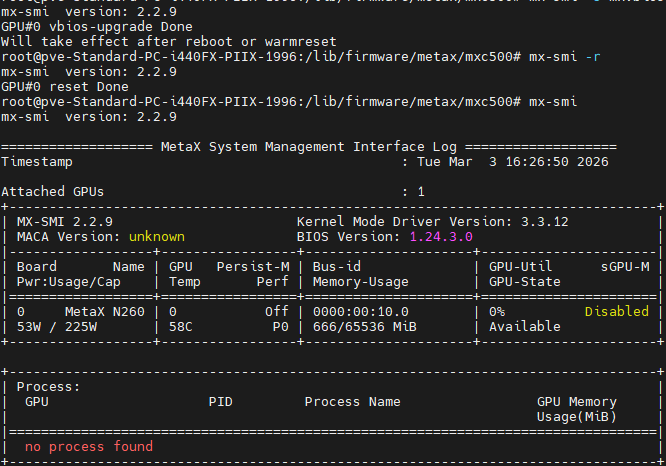This screenshot has height=466, width=666.
Task: Click the "Process Name" column header
Action: [352, 402]
